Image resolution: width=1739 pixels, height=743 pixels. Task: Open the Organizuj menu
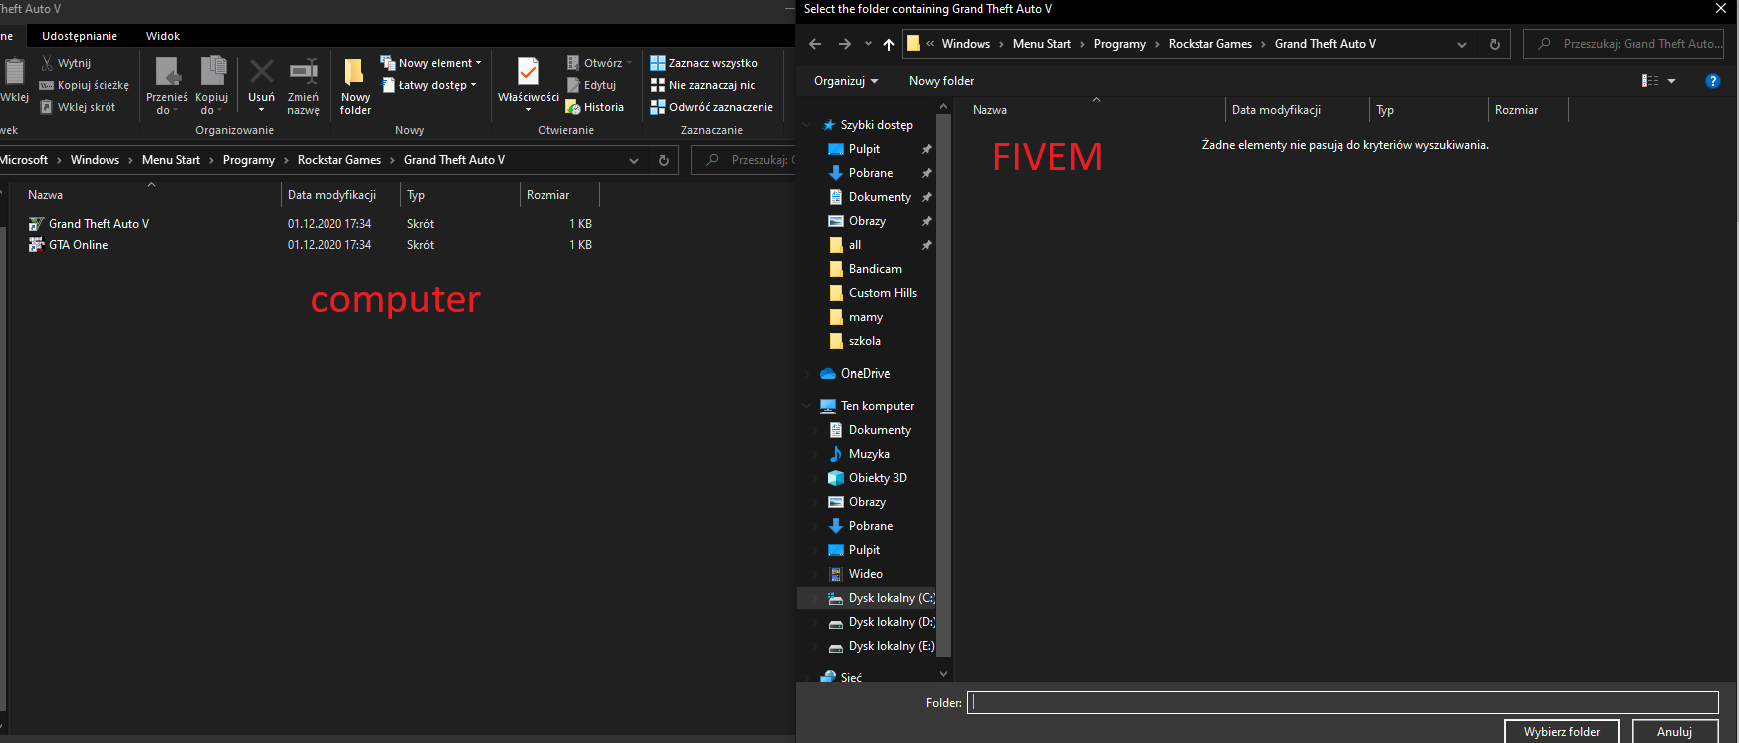tap(846, 81)
